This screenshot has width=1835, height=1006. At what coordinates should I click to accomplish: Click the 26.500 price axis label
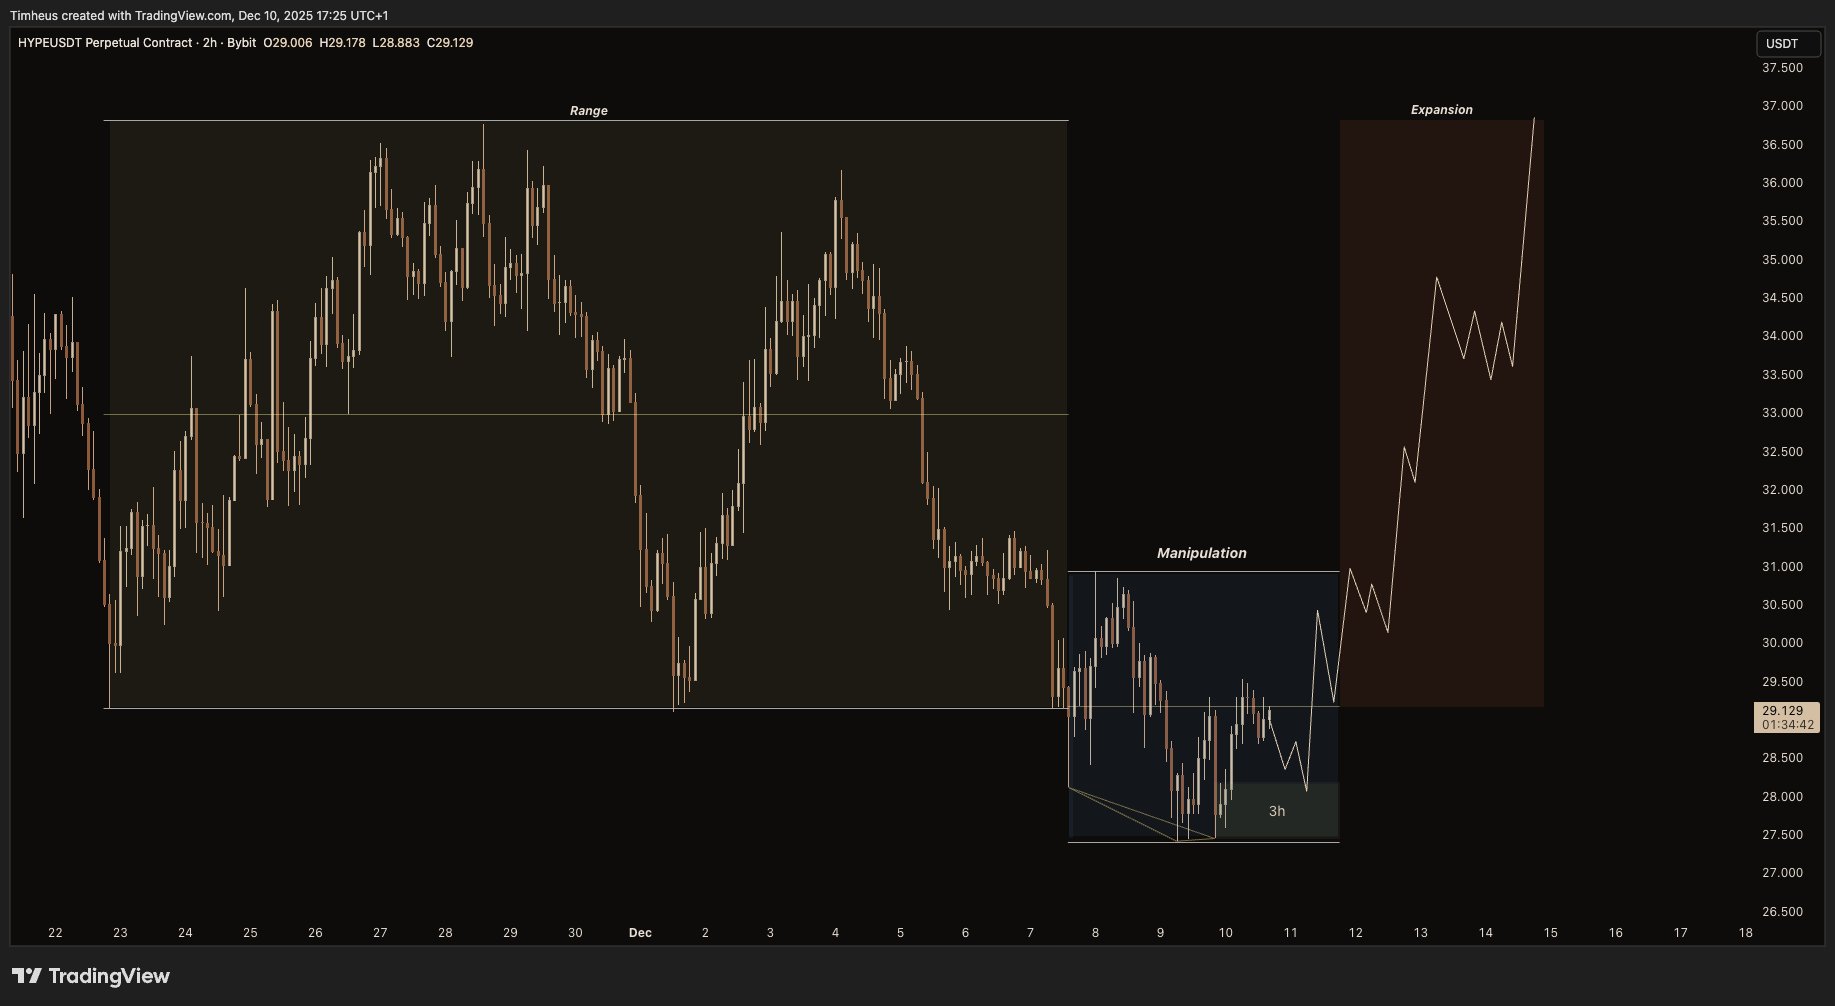1782,912
